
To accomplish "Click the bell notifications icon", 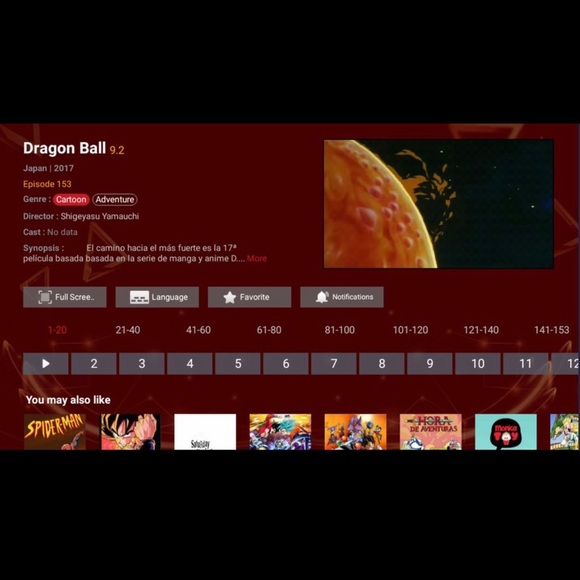I will (x=322, y=297).
